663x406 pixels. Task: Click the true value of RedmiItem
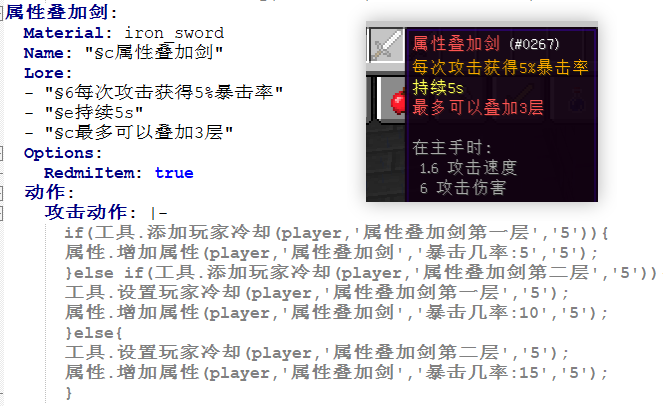pyautogui.click(x=174, y=173)
